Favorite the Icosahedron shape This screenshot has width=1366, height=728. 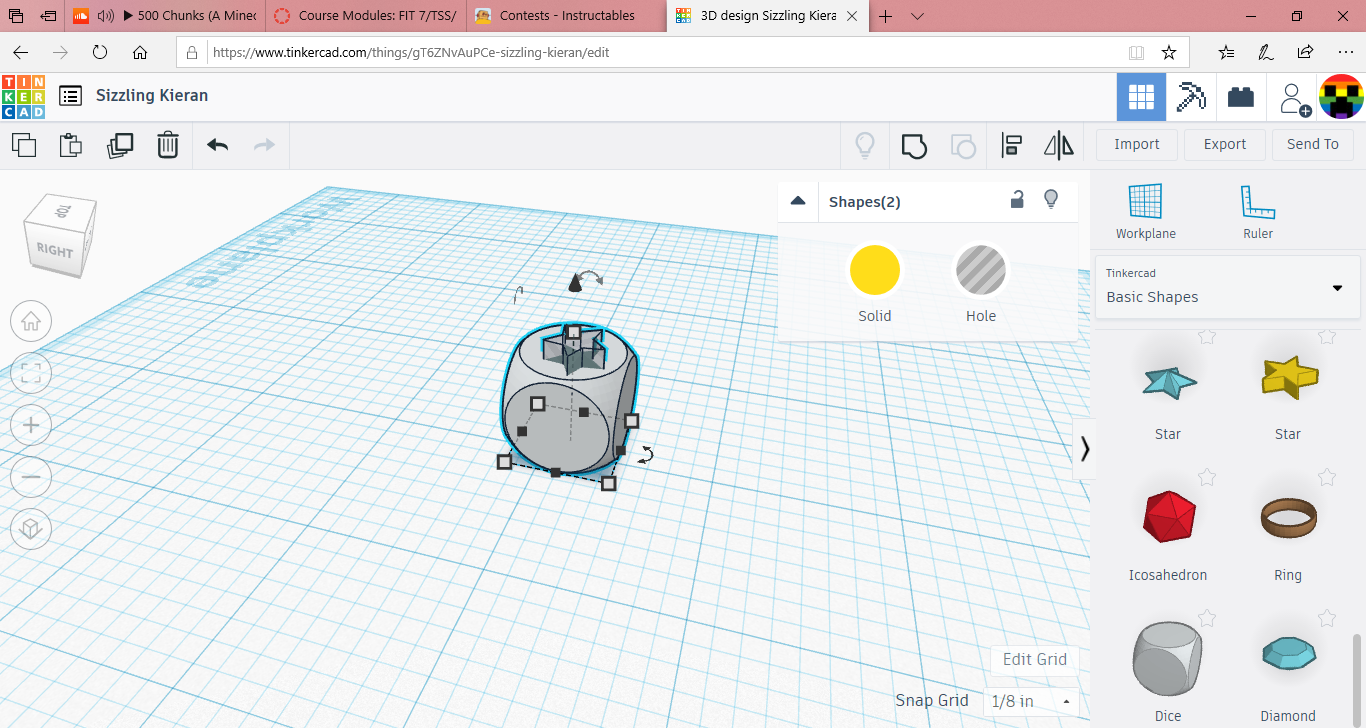1207,478
